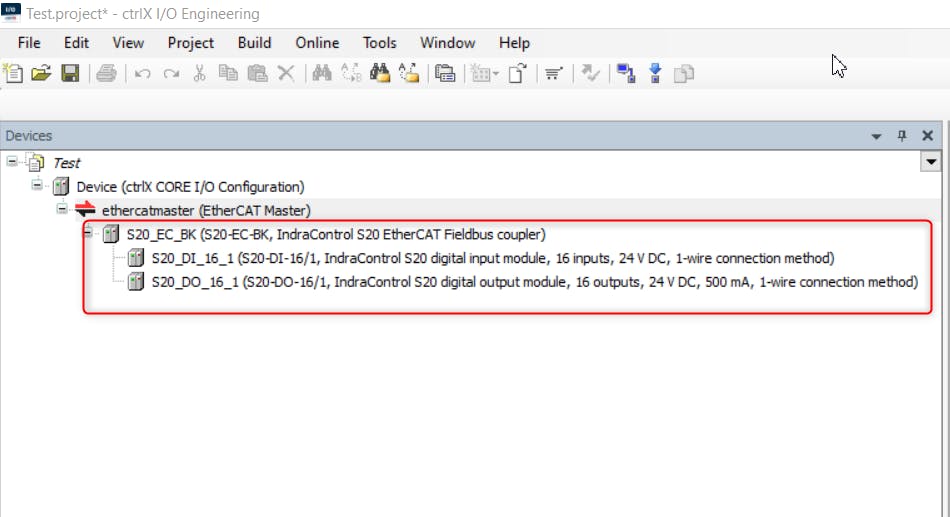Screen dimensions: 950x517
Task: Click the Print icon in toolbar
Action: point(106,74)
